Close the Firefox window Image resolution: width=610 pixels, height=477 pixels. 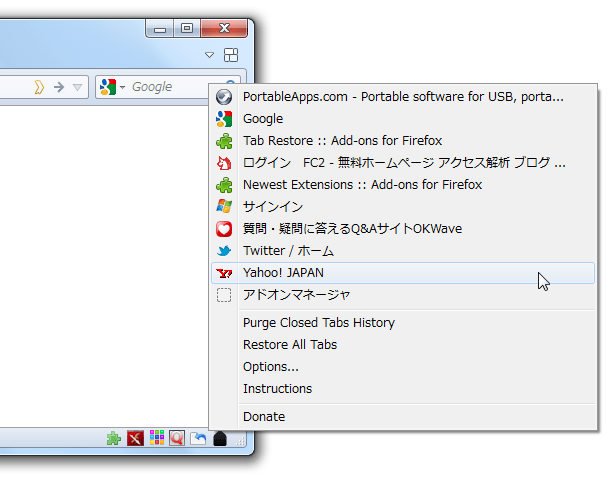(x=224, y=29)
